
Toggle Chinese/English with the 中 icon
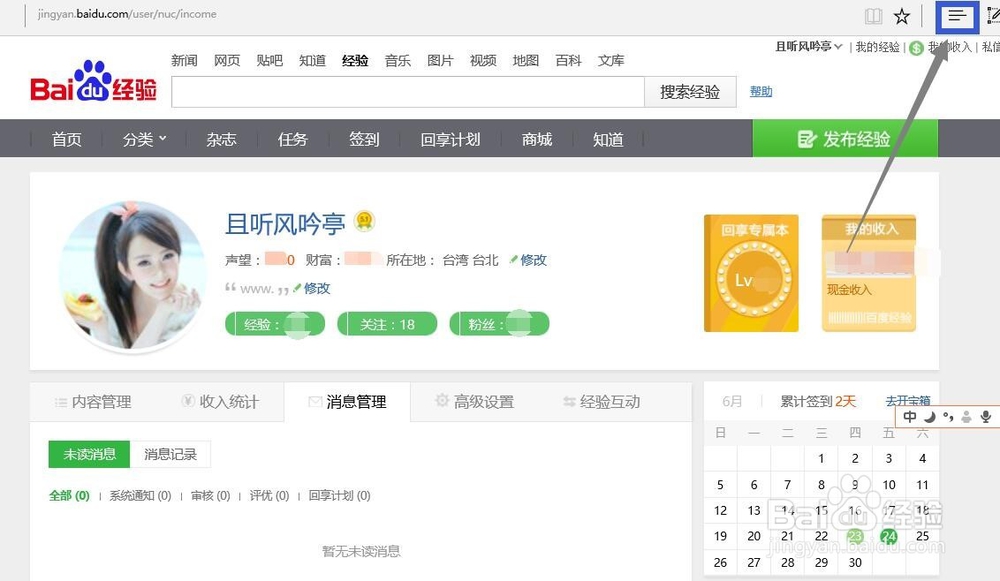(909, 416)
